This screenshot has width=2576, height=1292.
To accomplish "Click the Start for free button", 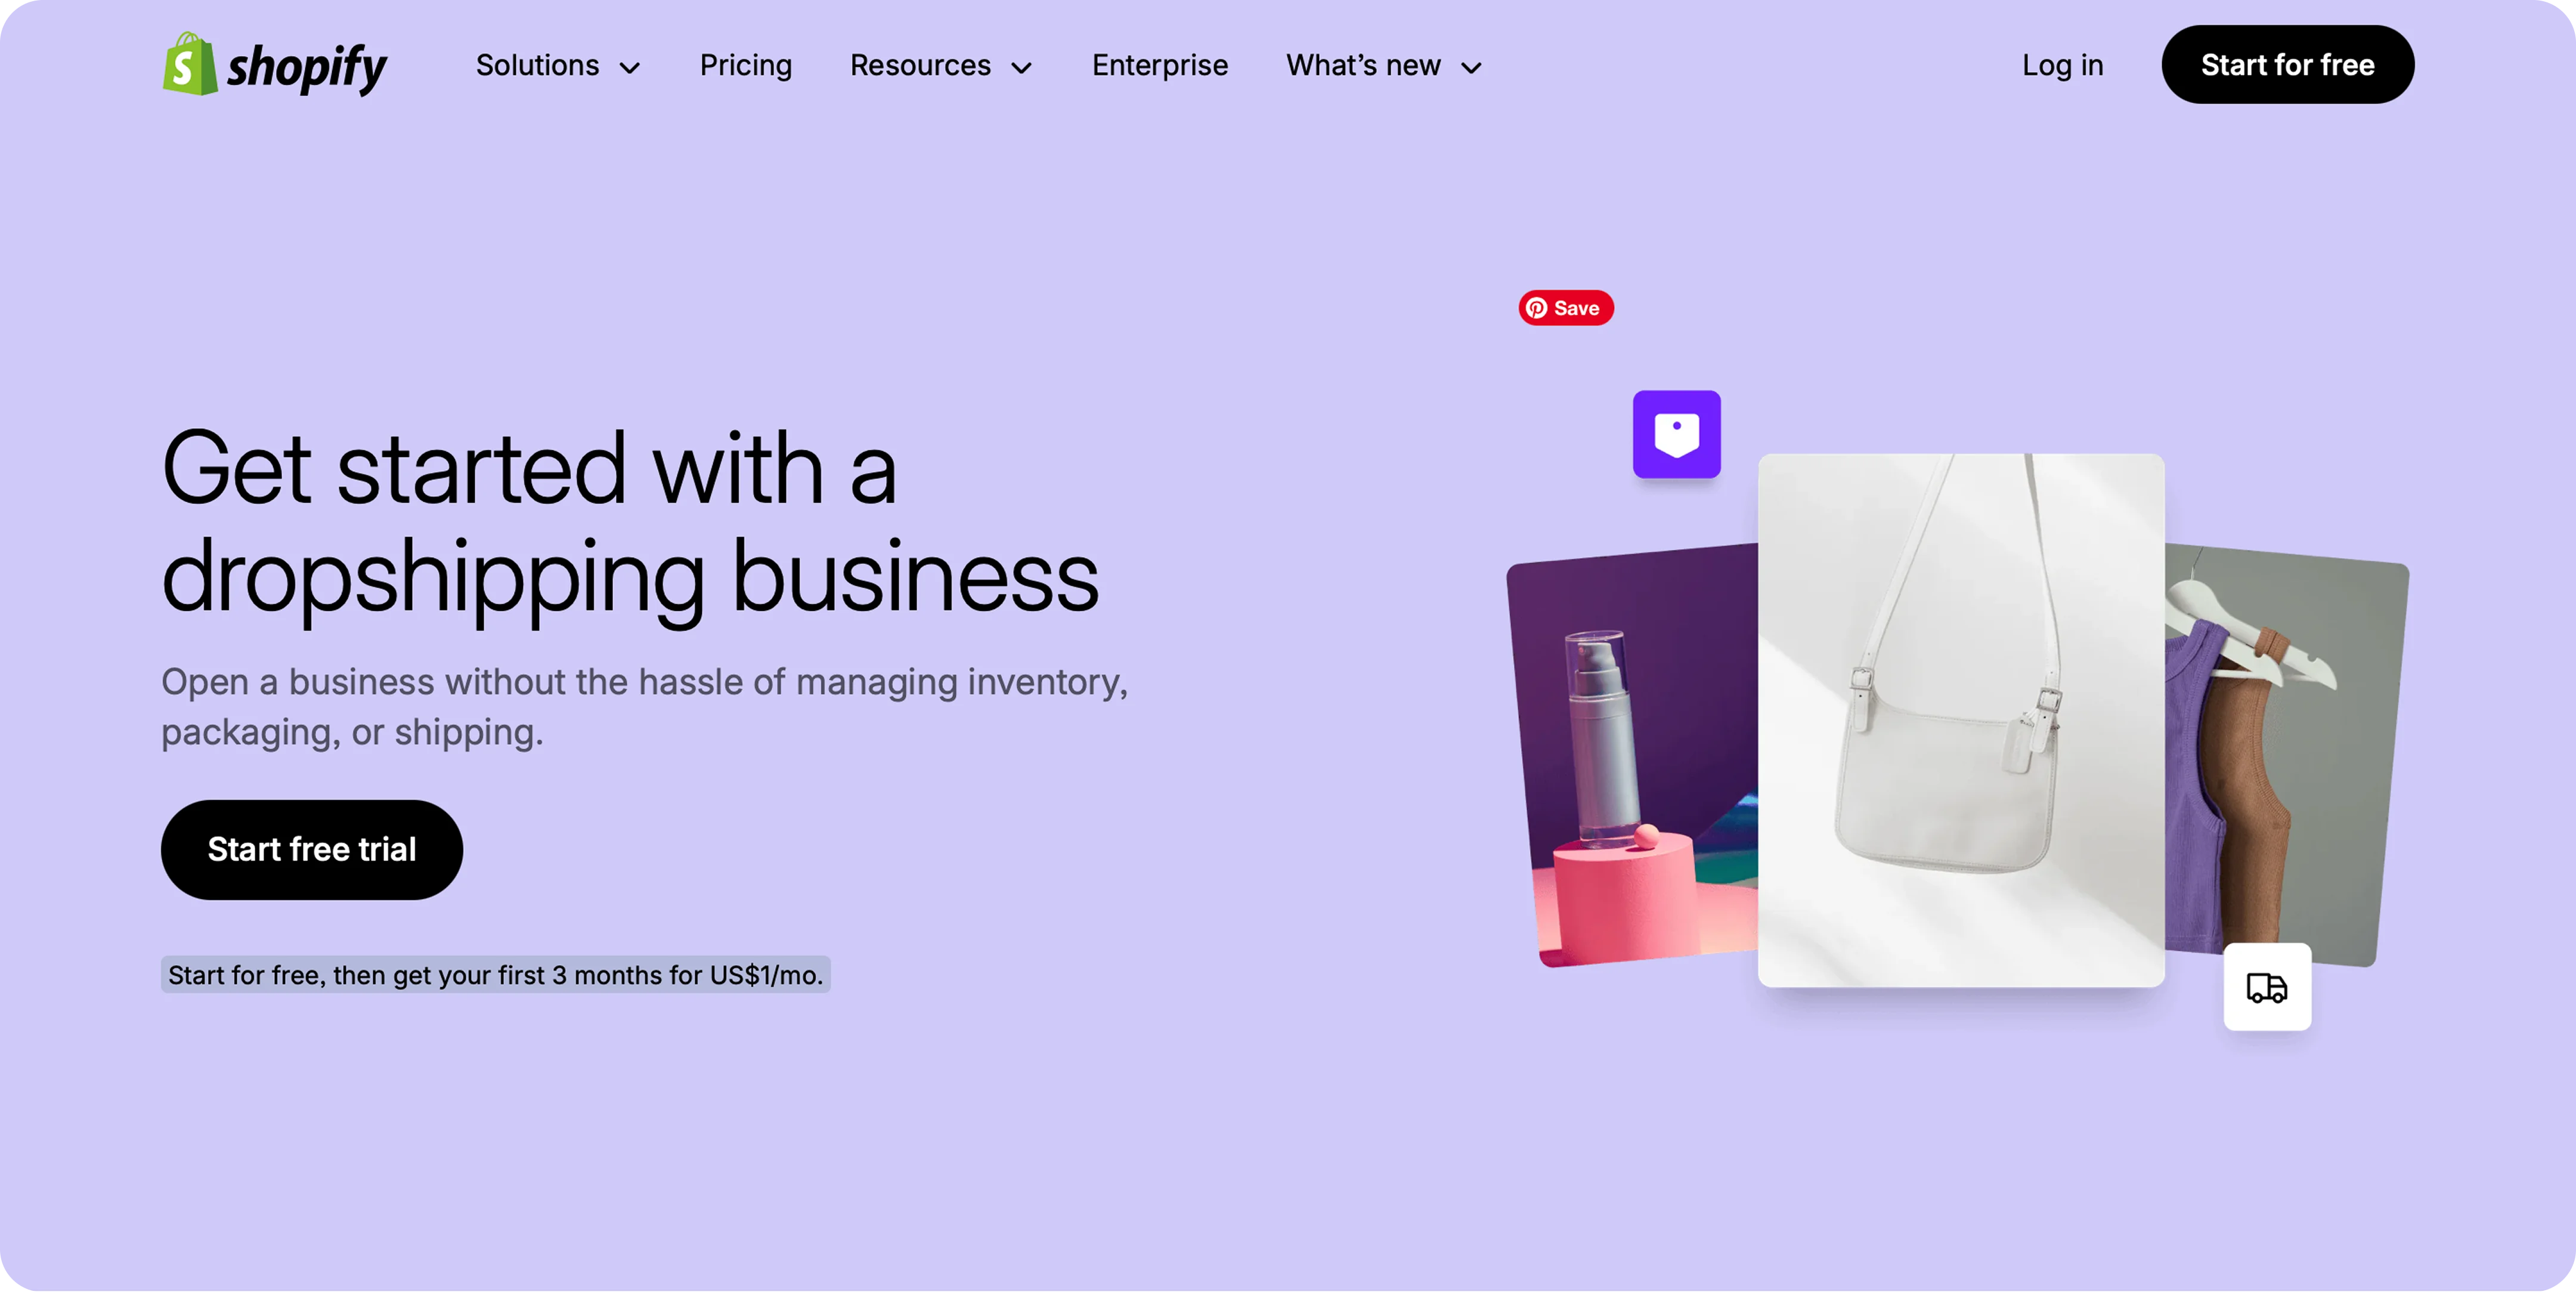I will (x=2287, y=64).
